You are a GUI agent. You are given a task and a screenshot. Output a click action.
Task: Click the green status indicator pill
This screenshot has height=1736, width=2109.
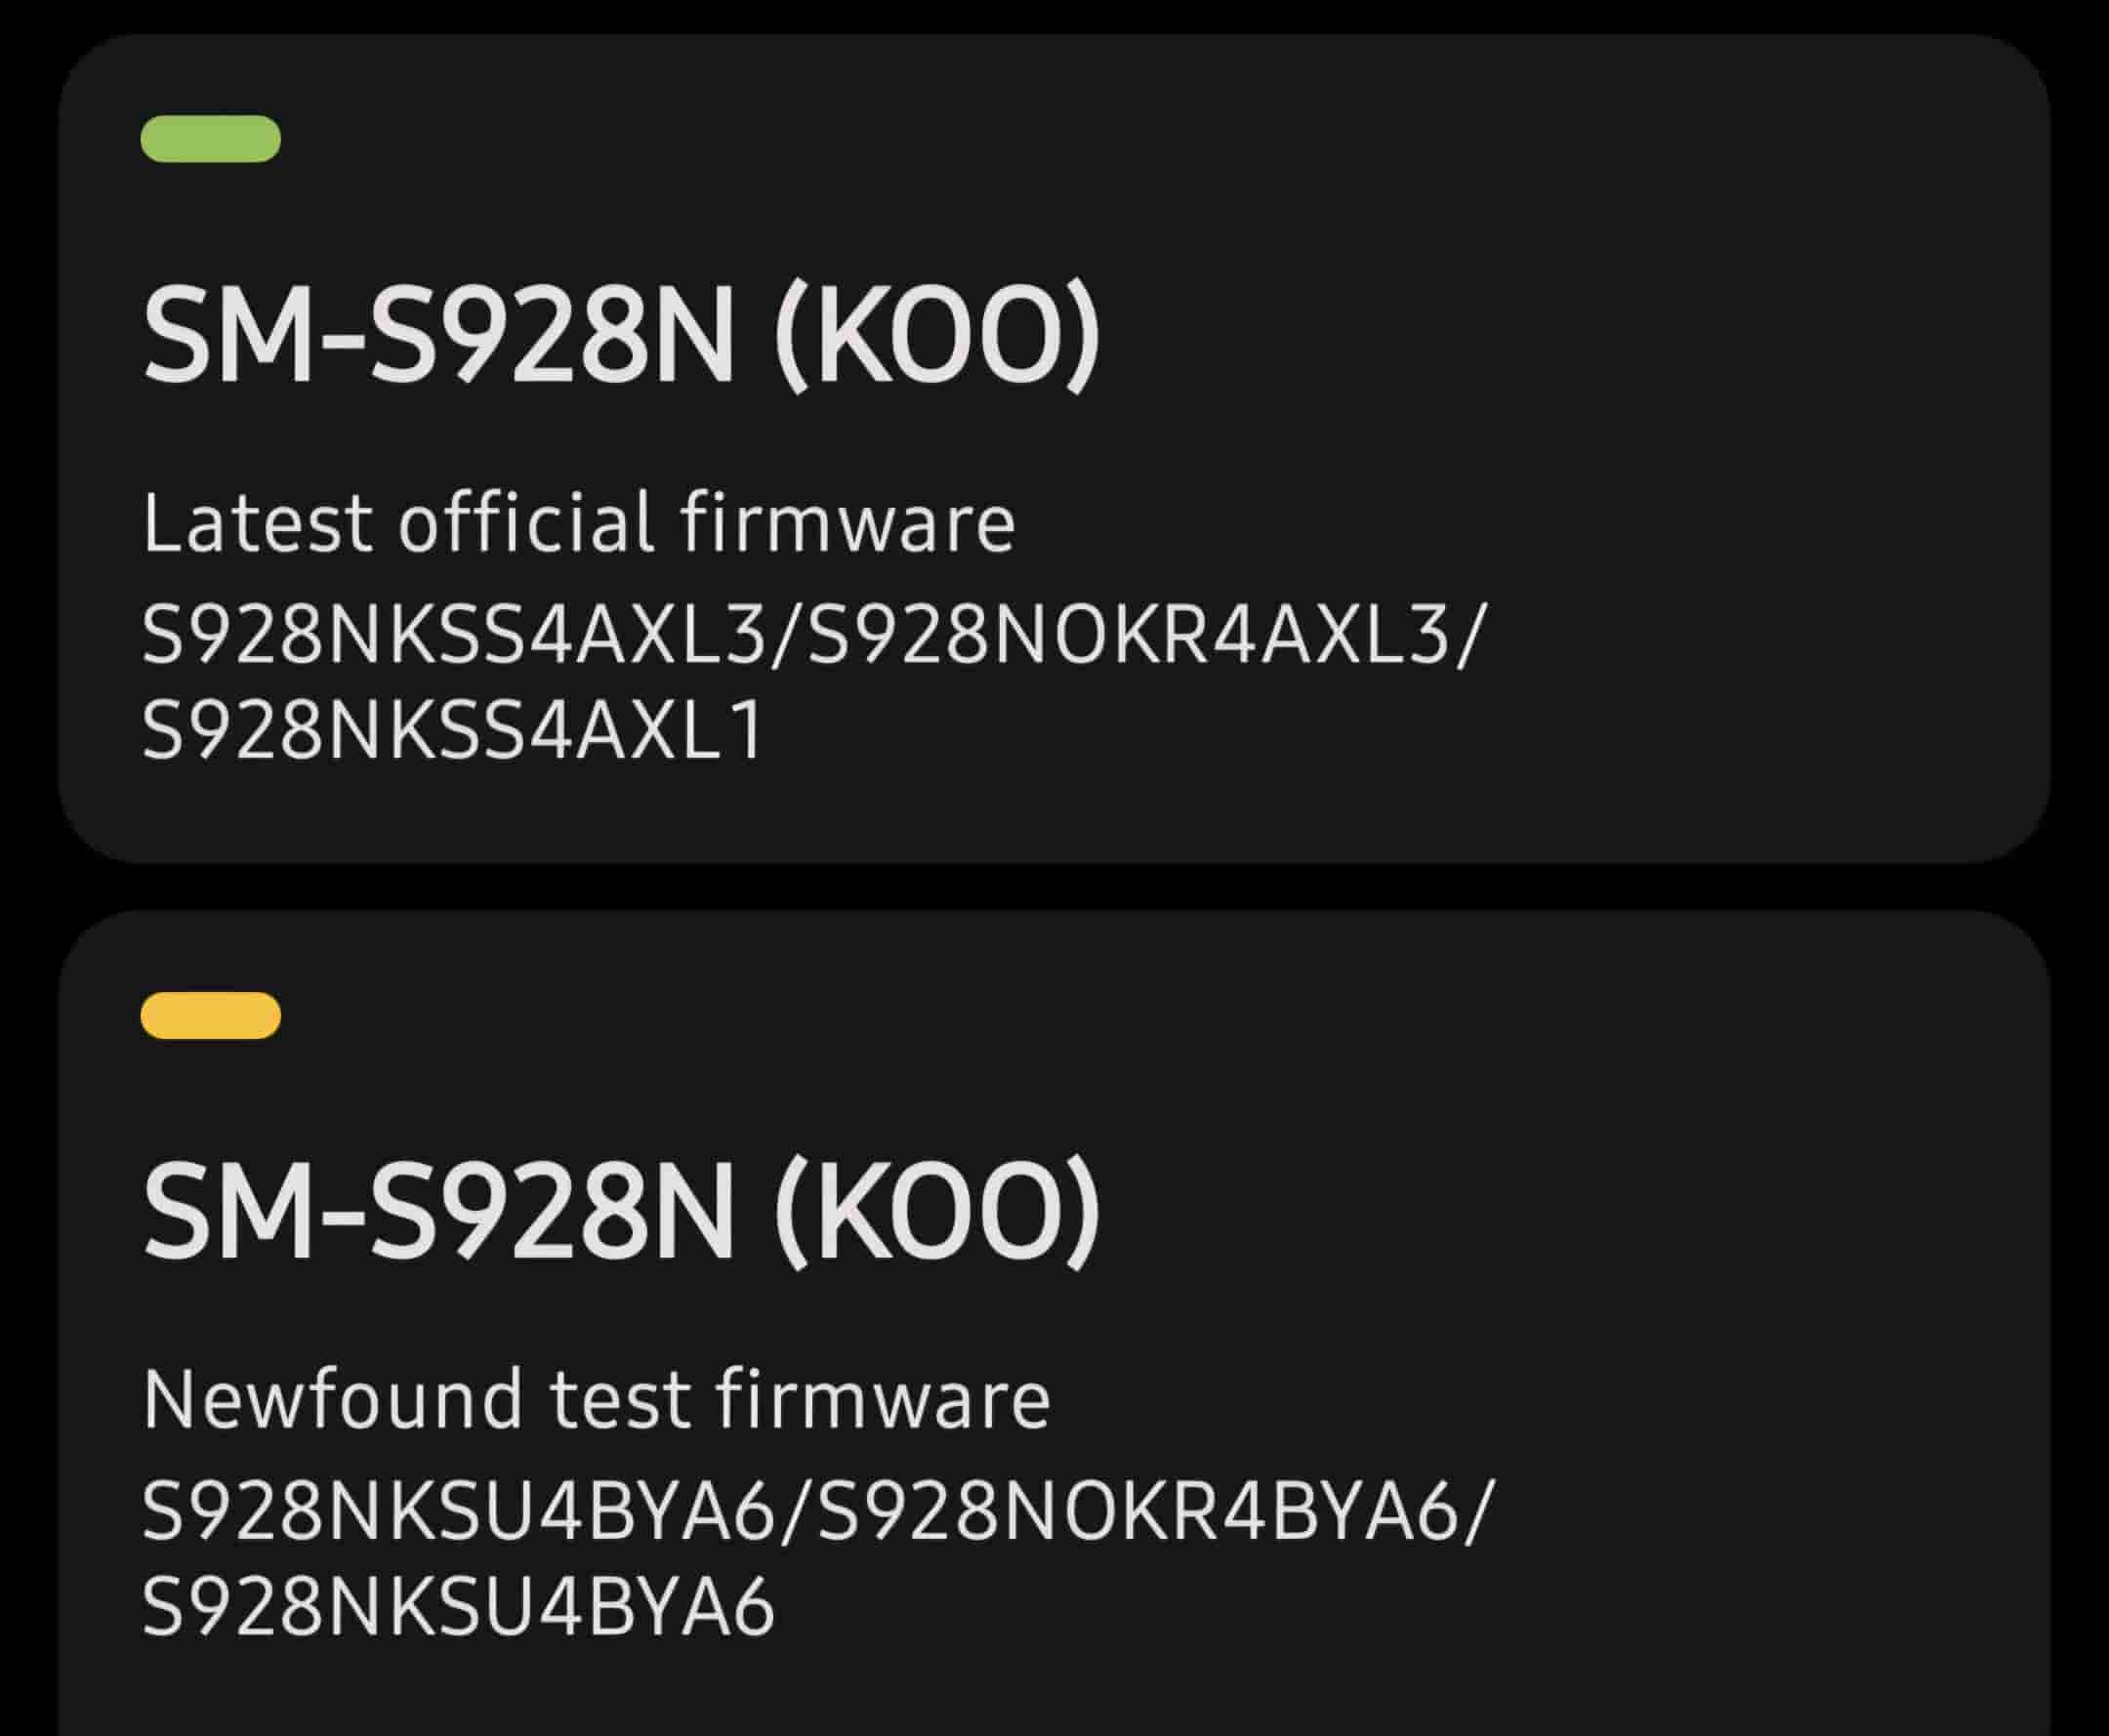click(x=210, y=139)
